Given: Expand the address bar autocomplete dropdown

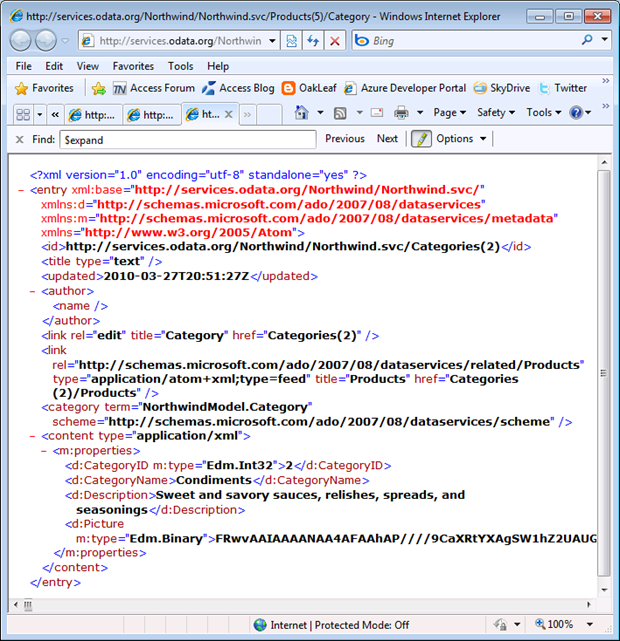Looking at the screenshot, I should pos(272,41).
